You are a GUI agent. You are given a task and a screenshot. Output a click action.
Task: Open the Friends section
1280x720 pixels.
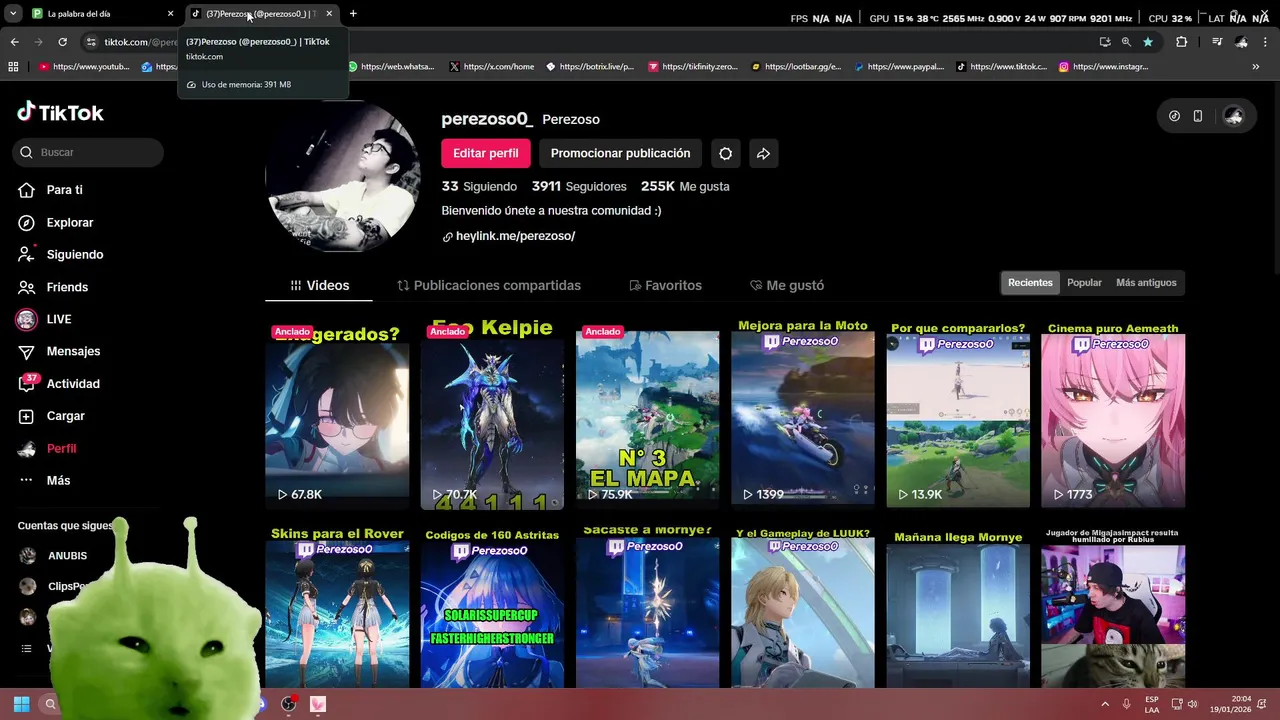(x=67, y=287)
